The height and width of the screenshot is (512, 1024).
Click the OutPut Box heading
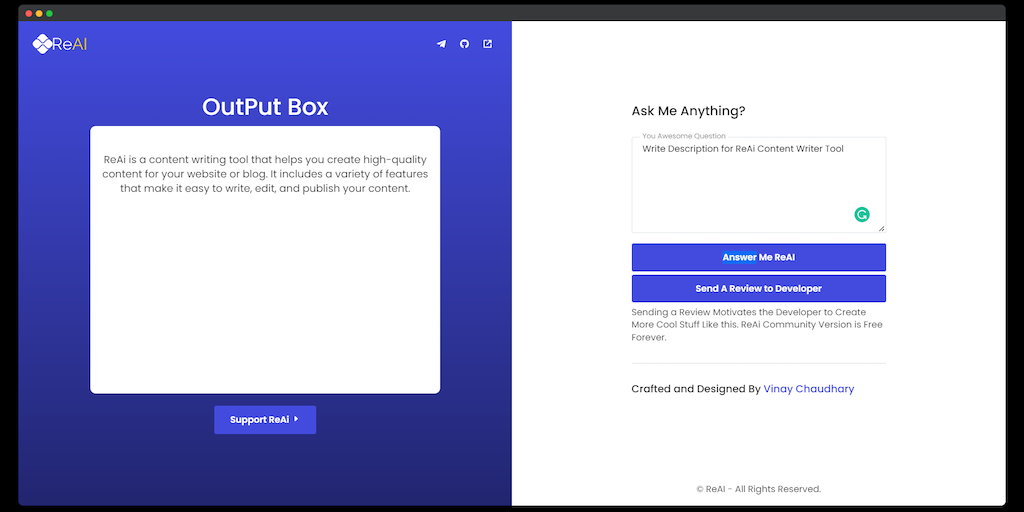click(265, 107)
